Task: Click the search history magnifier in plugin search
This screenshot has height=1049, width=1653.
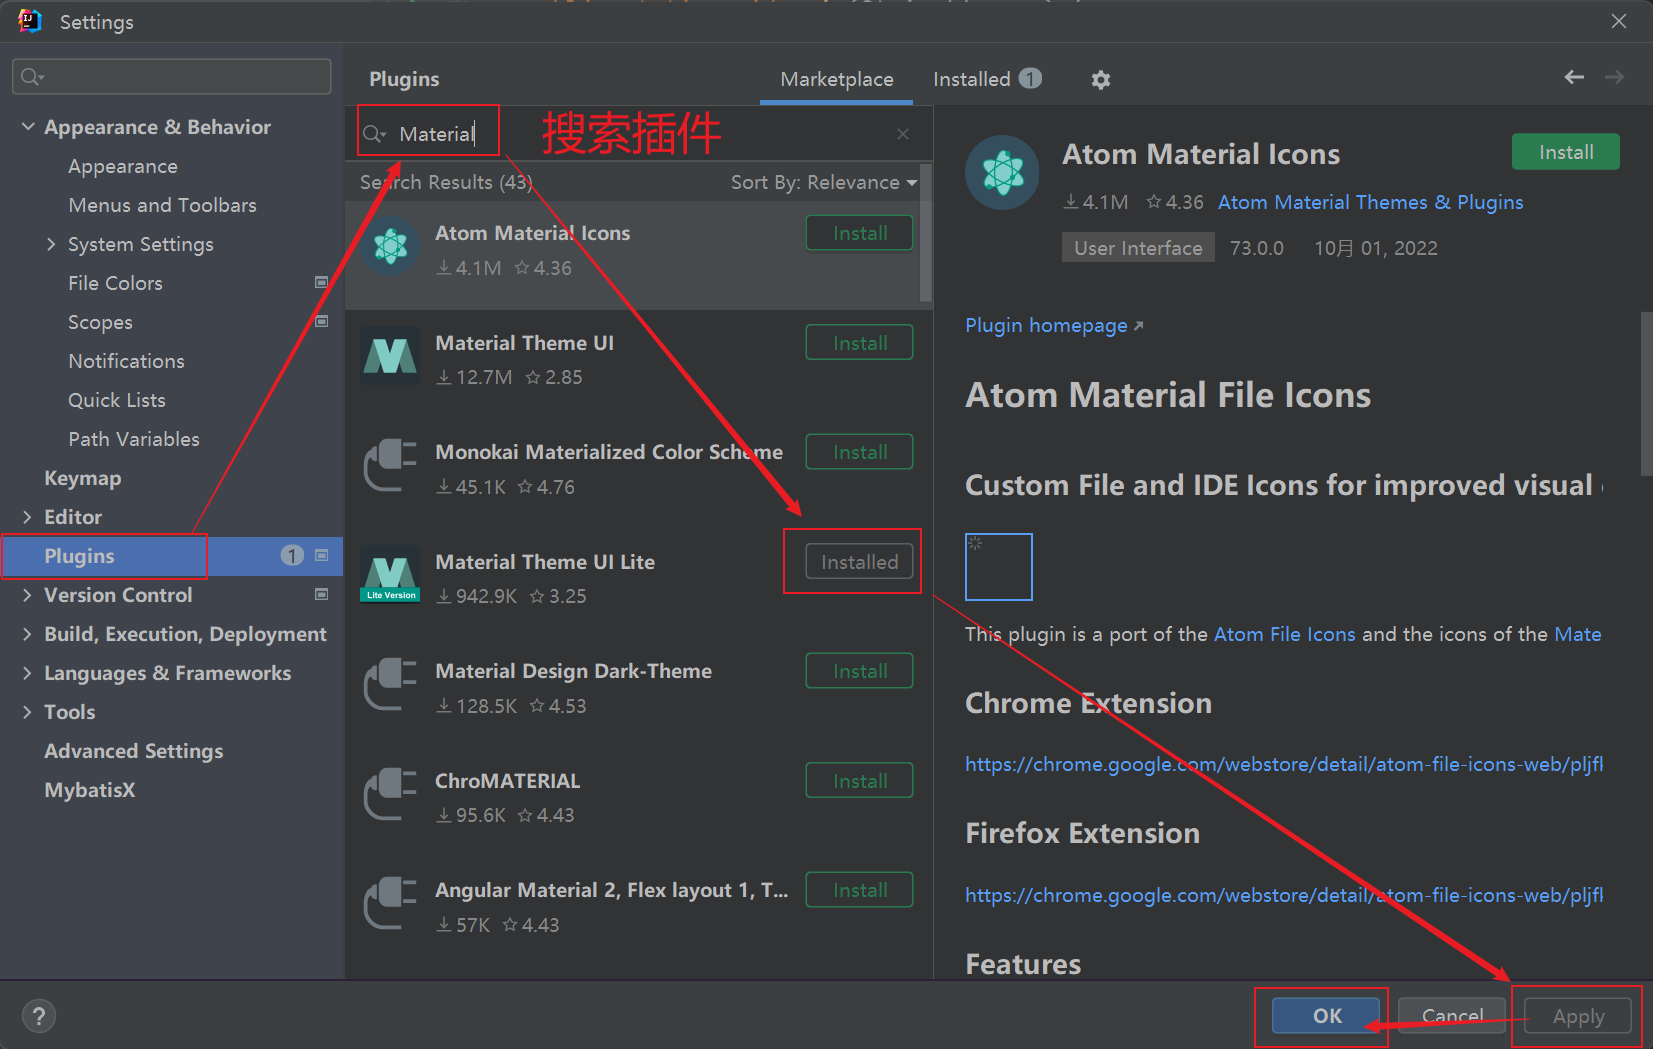Action: 374,134
